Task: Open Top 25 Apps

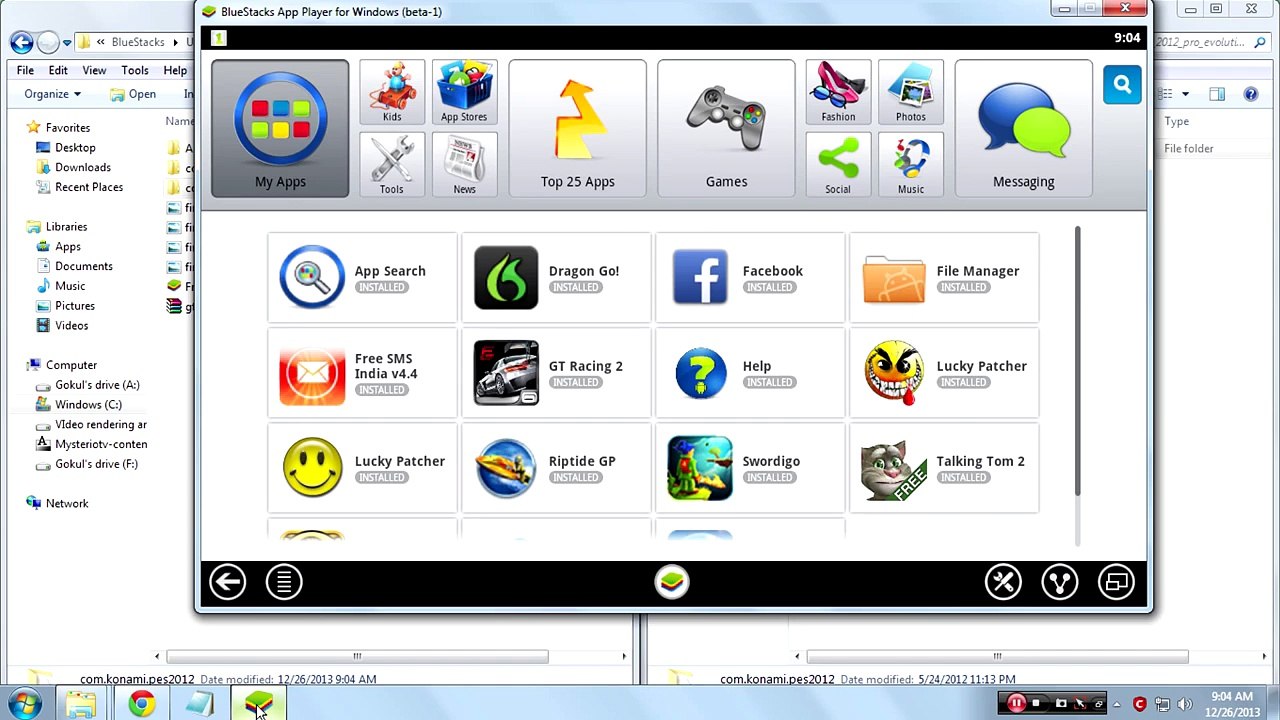Action: 577,129
